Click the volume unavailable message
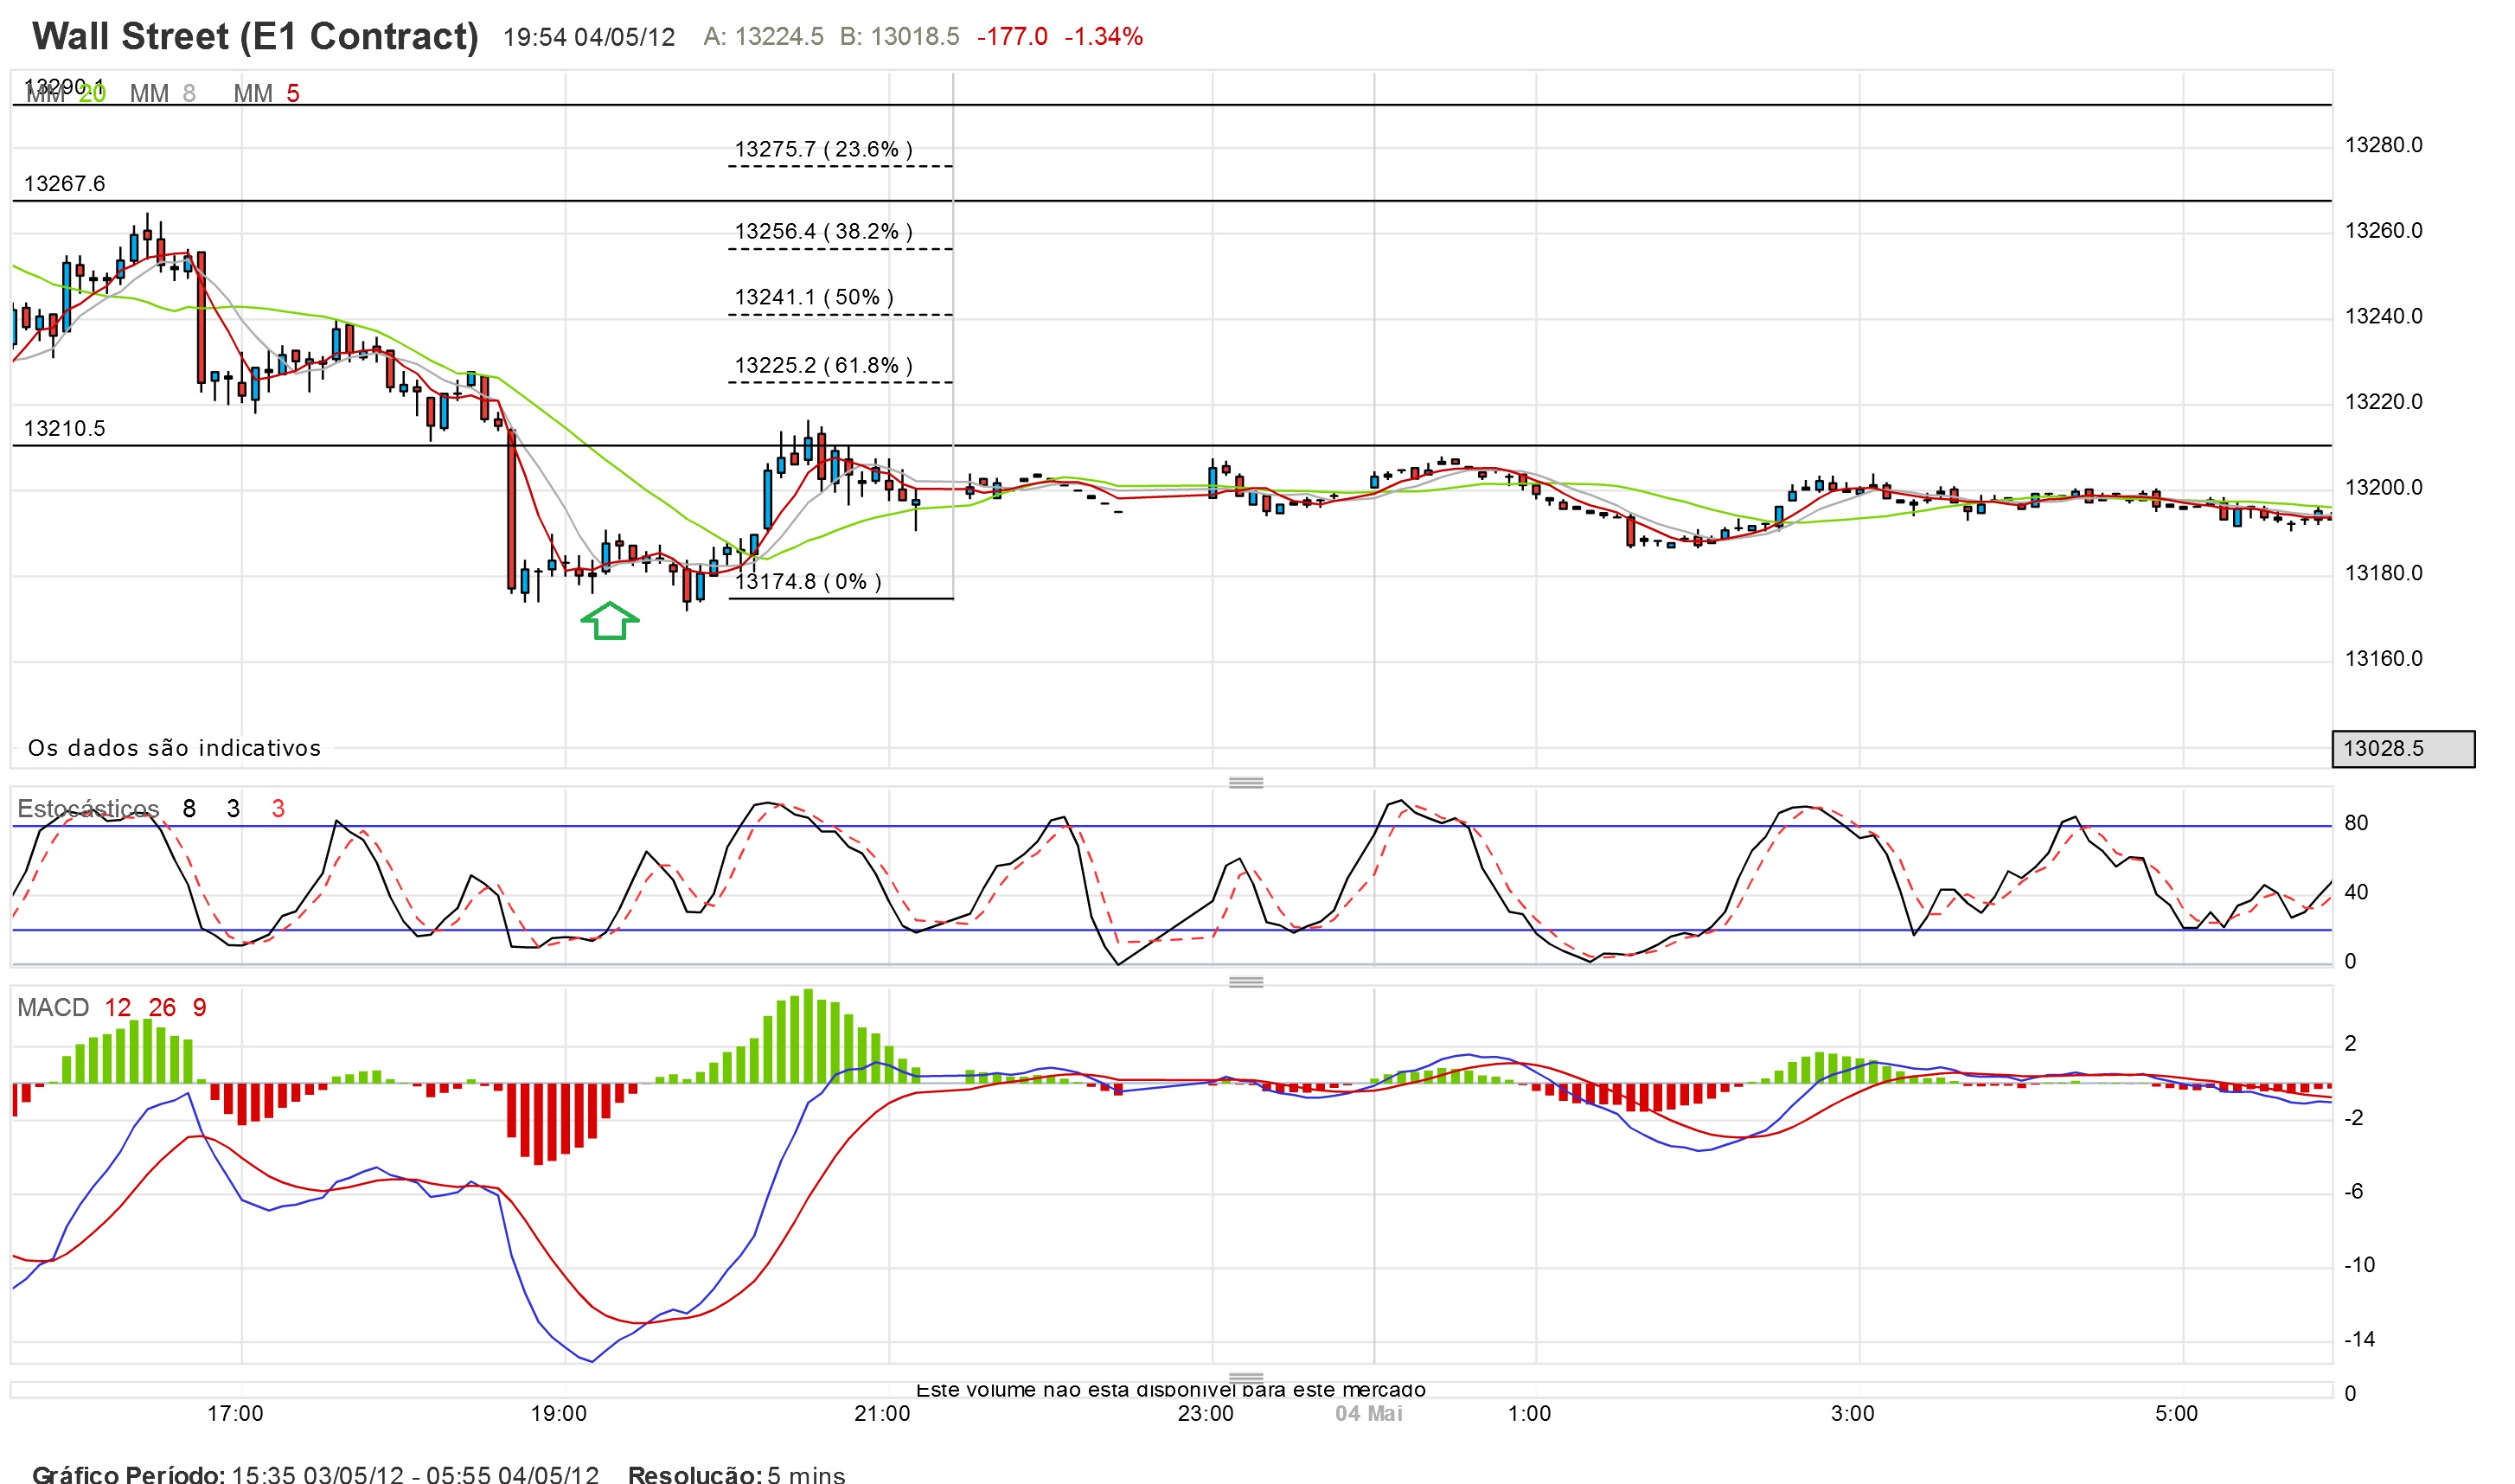Screen dimensions: 2515x1484 click(x=1171, y=1390)
